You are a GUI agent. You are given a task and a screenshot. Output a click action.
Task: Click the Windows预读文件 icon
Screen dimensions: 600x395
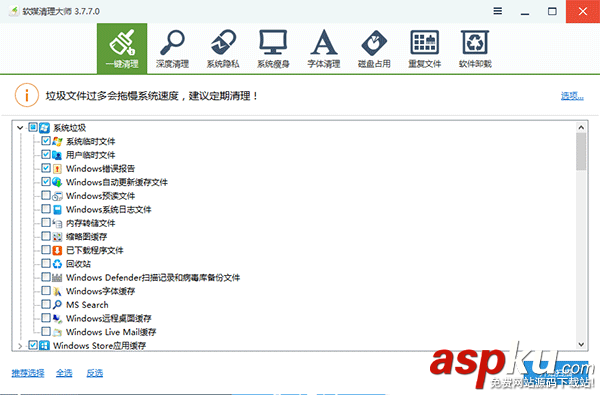pyautogui.click(x=57, y=196)
